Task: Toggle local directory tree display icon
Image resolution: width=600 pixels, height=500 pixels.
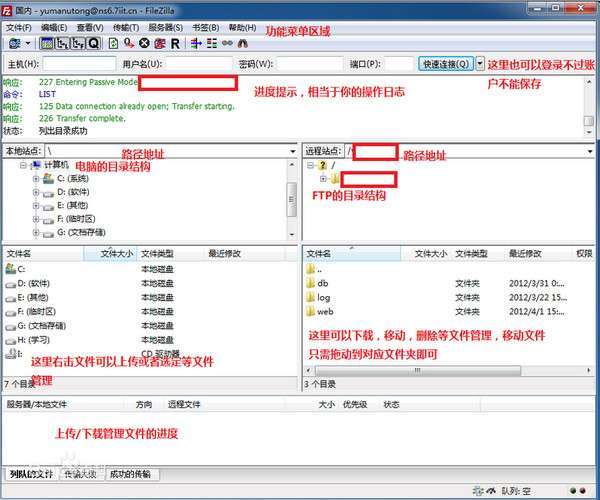Action: pyautogui.click(x=62, y=44)
